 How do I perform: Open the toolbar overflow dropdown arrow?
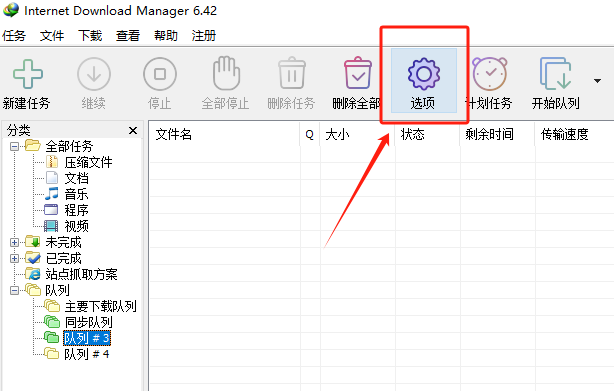tap(597, 81)
